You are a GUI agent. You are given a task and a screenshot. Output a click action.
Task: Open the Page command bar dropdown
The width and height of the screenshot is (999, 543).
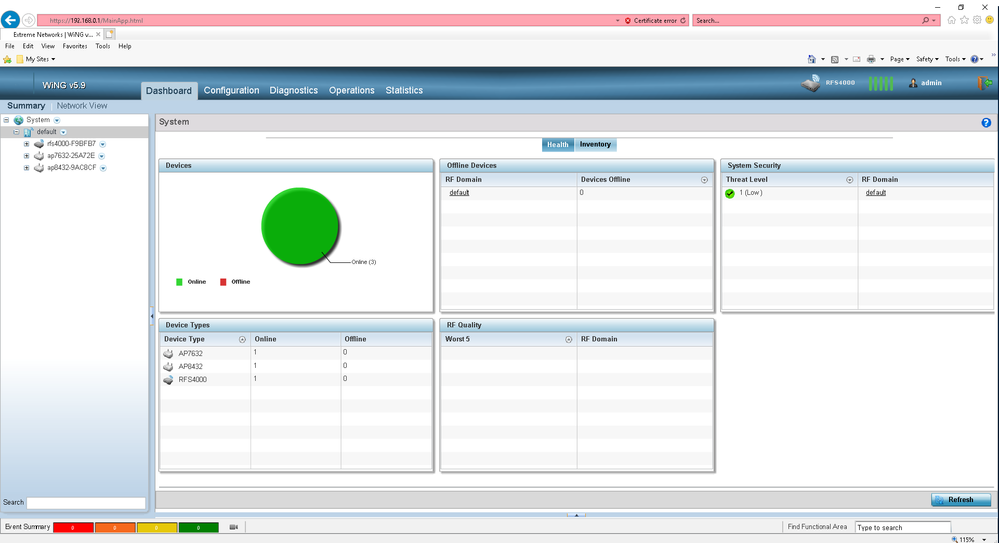(900, 59)
